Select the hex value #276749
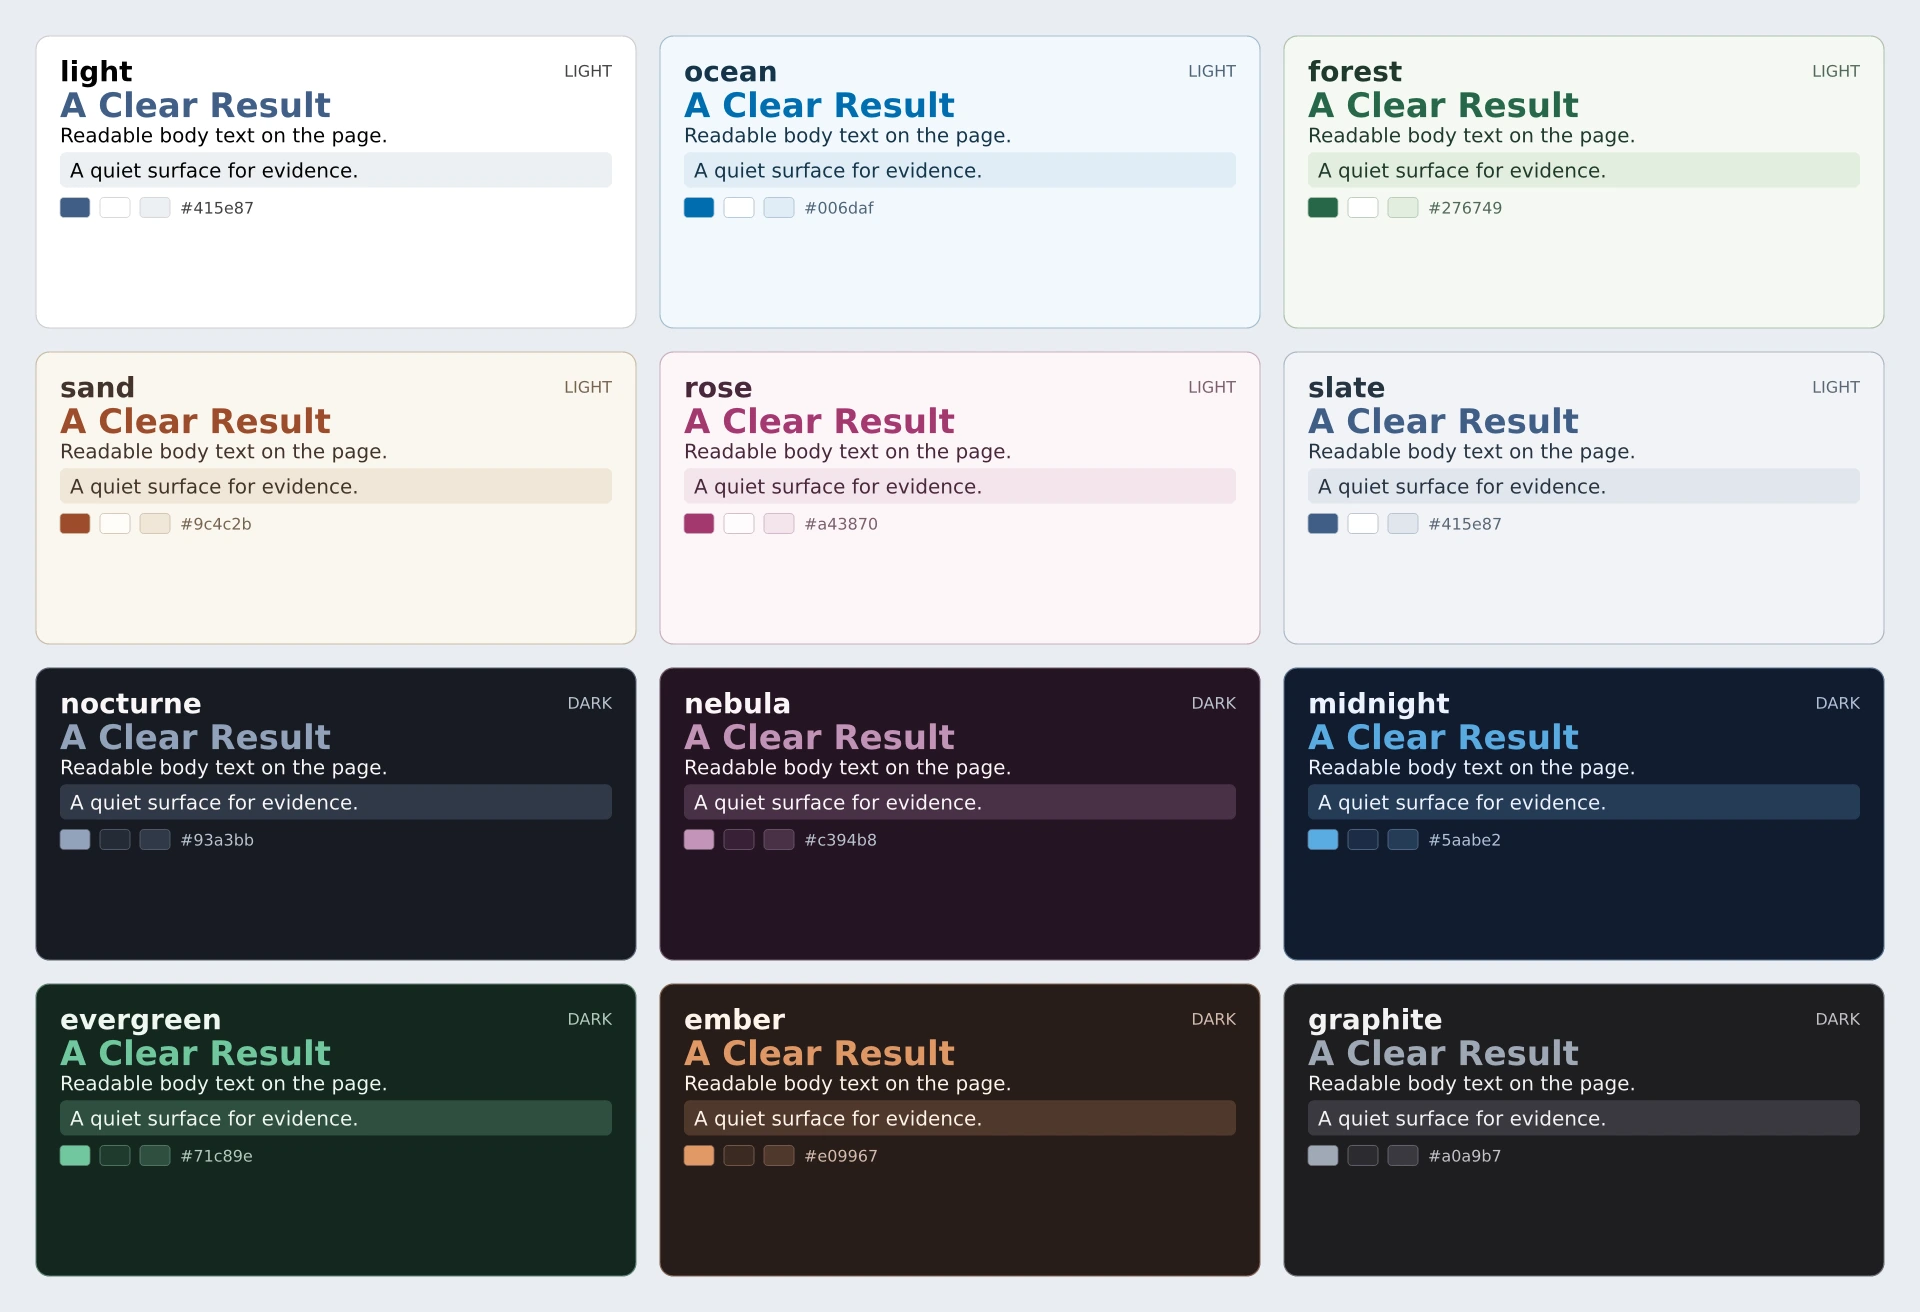The image size is (1920, 1312). click(x=1465, y=208)
